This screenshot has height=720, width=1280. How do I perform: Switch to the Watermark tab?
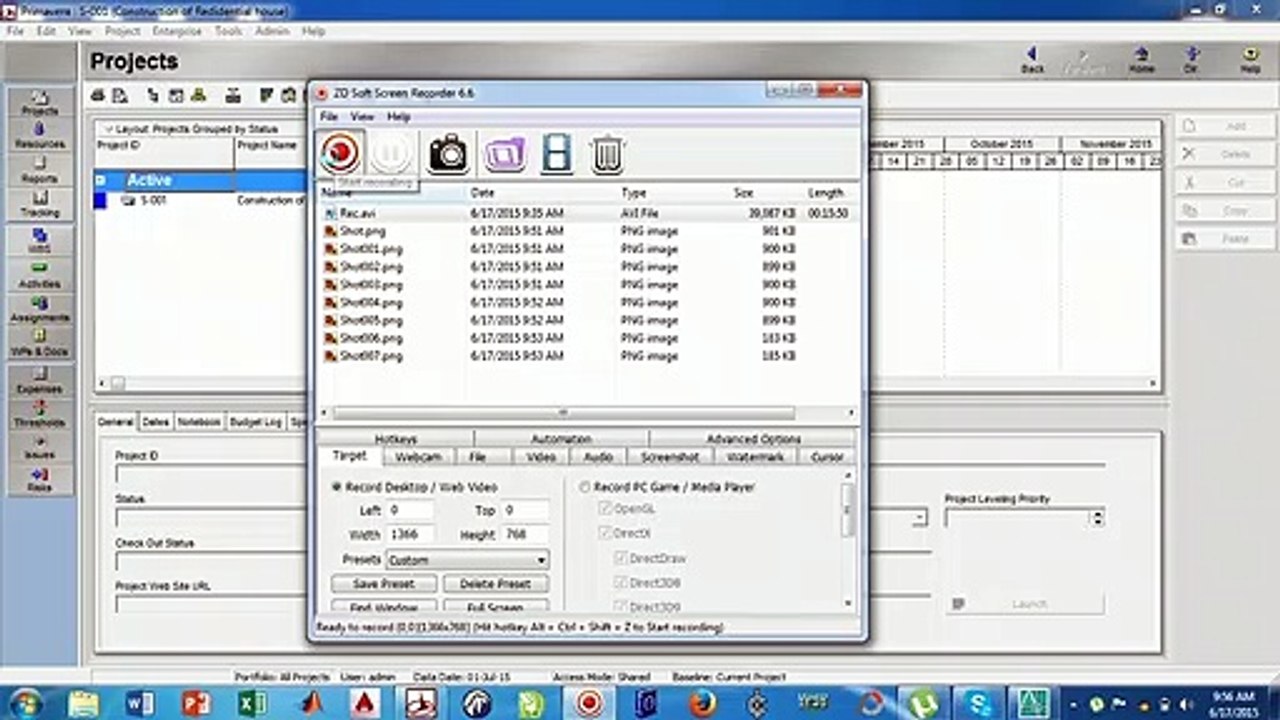point(755,456)
